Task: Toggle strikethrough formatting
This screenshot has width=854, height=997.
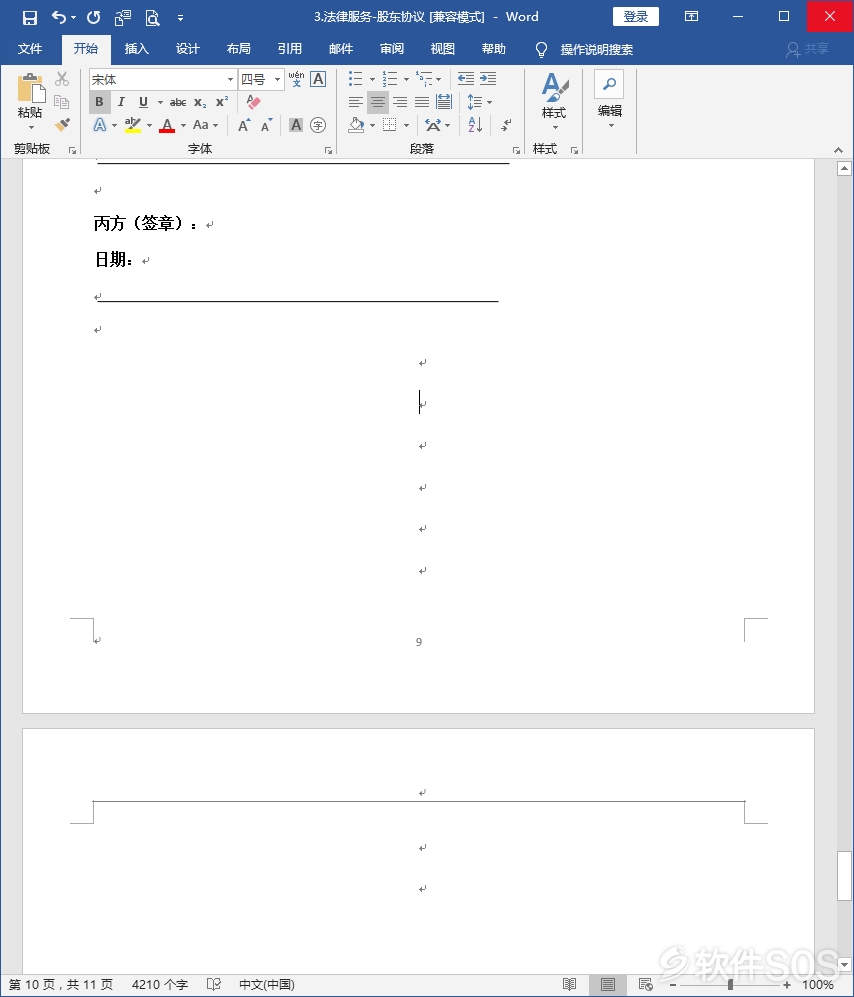Action: pyautogui.click(x=178, y=102)
